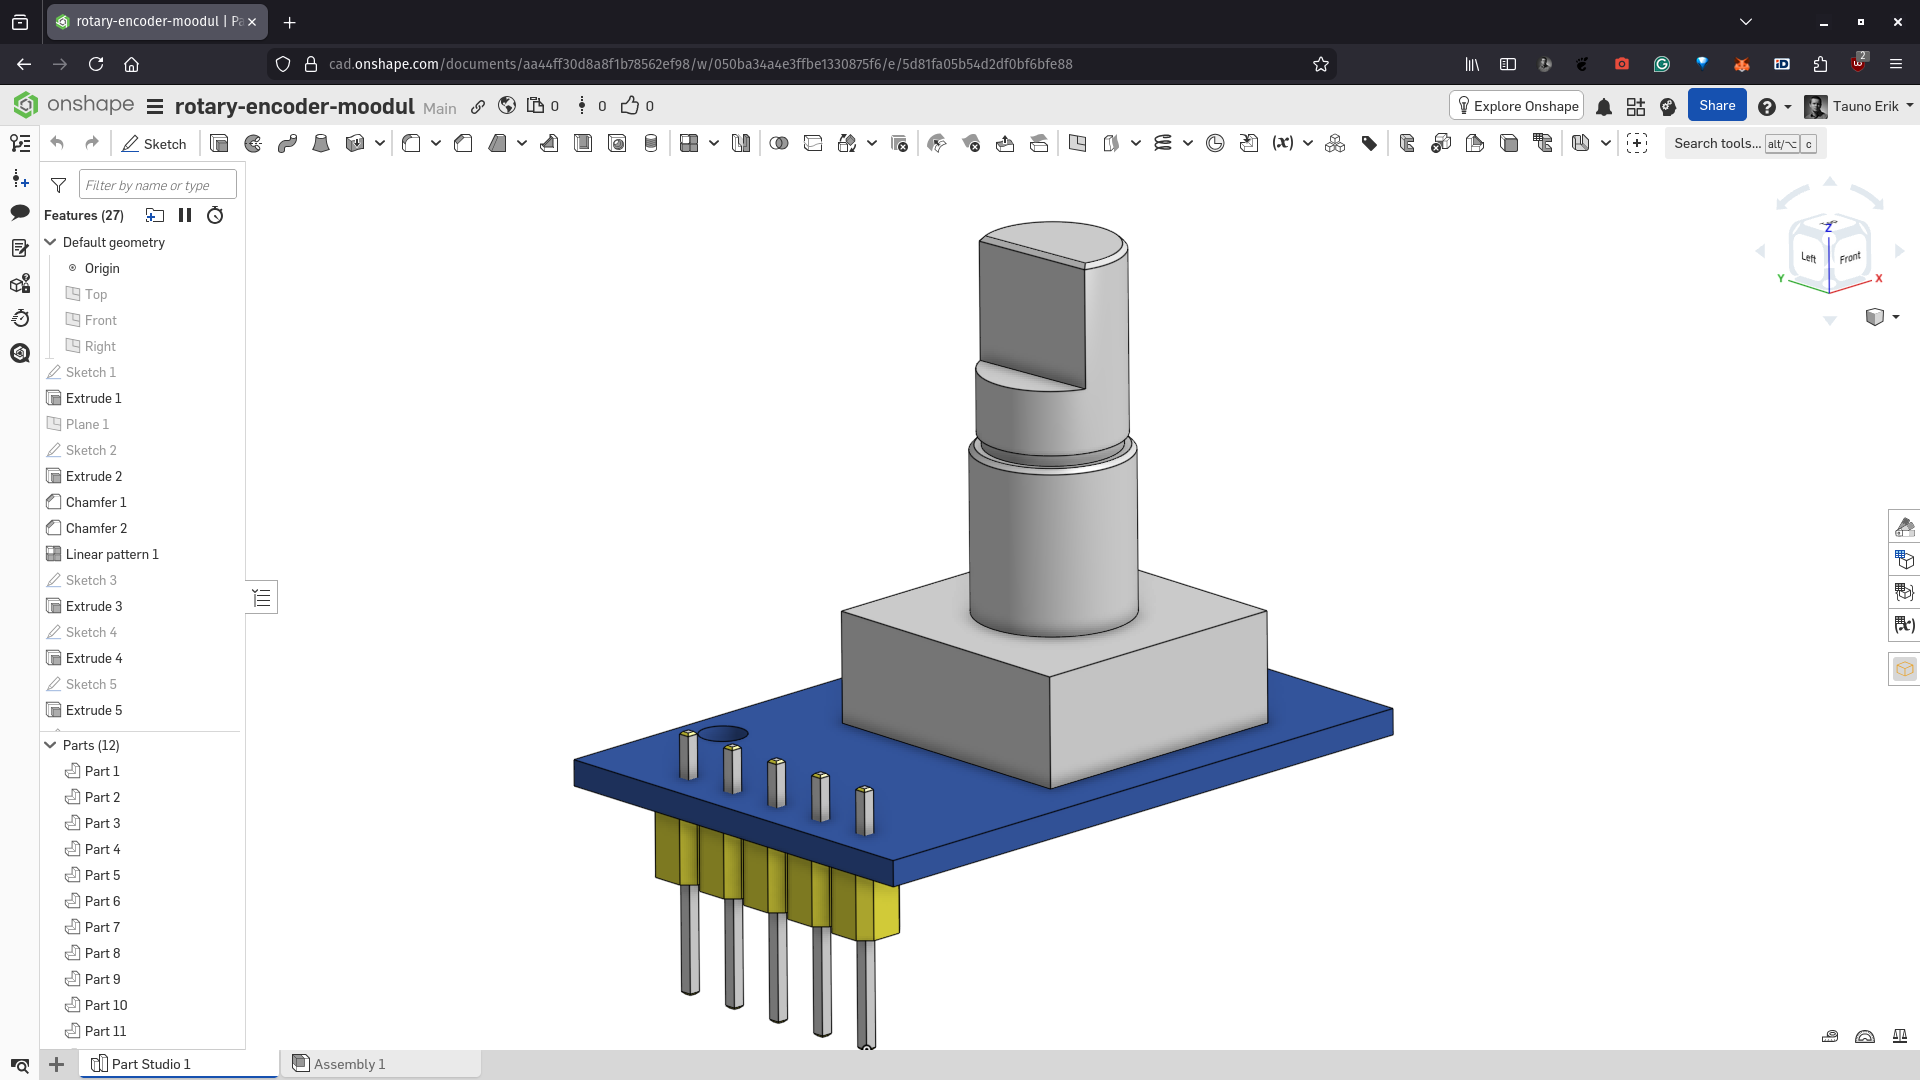Select the Shell tool
Viewport: 1920px width, 1080px height.
(x=583, y=144)
